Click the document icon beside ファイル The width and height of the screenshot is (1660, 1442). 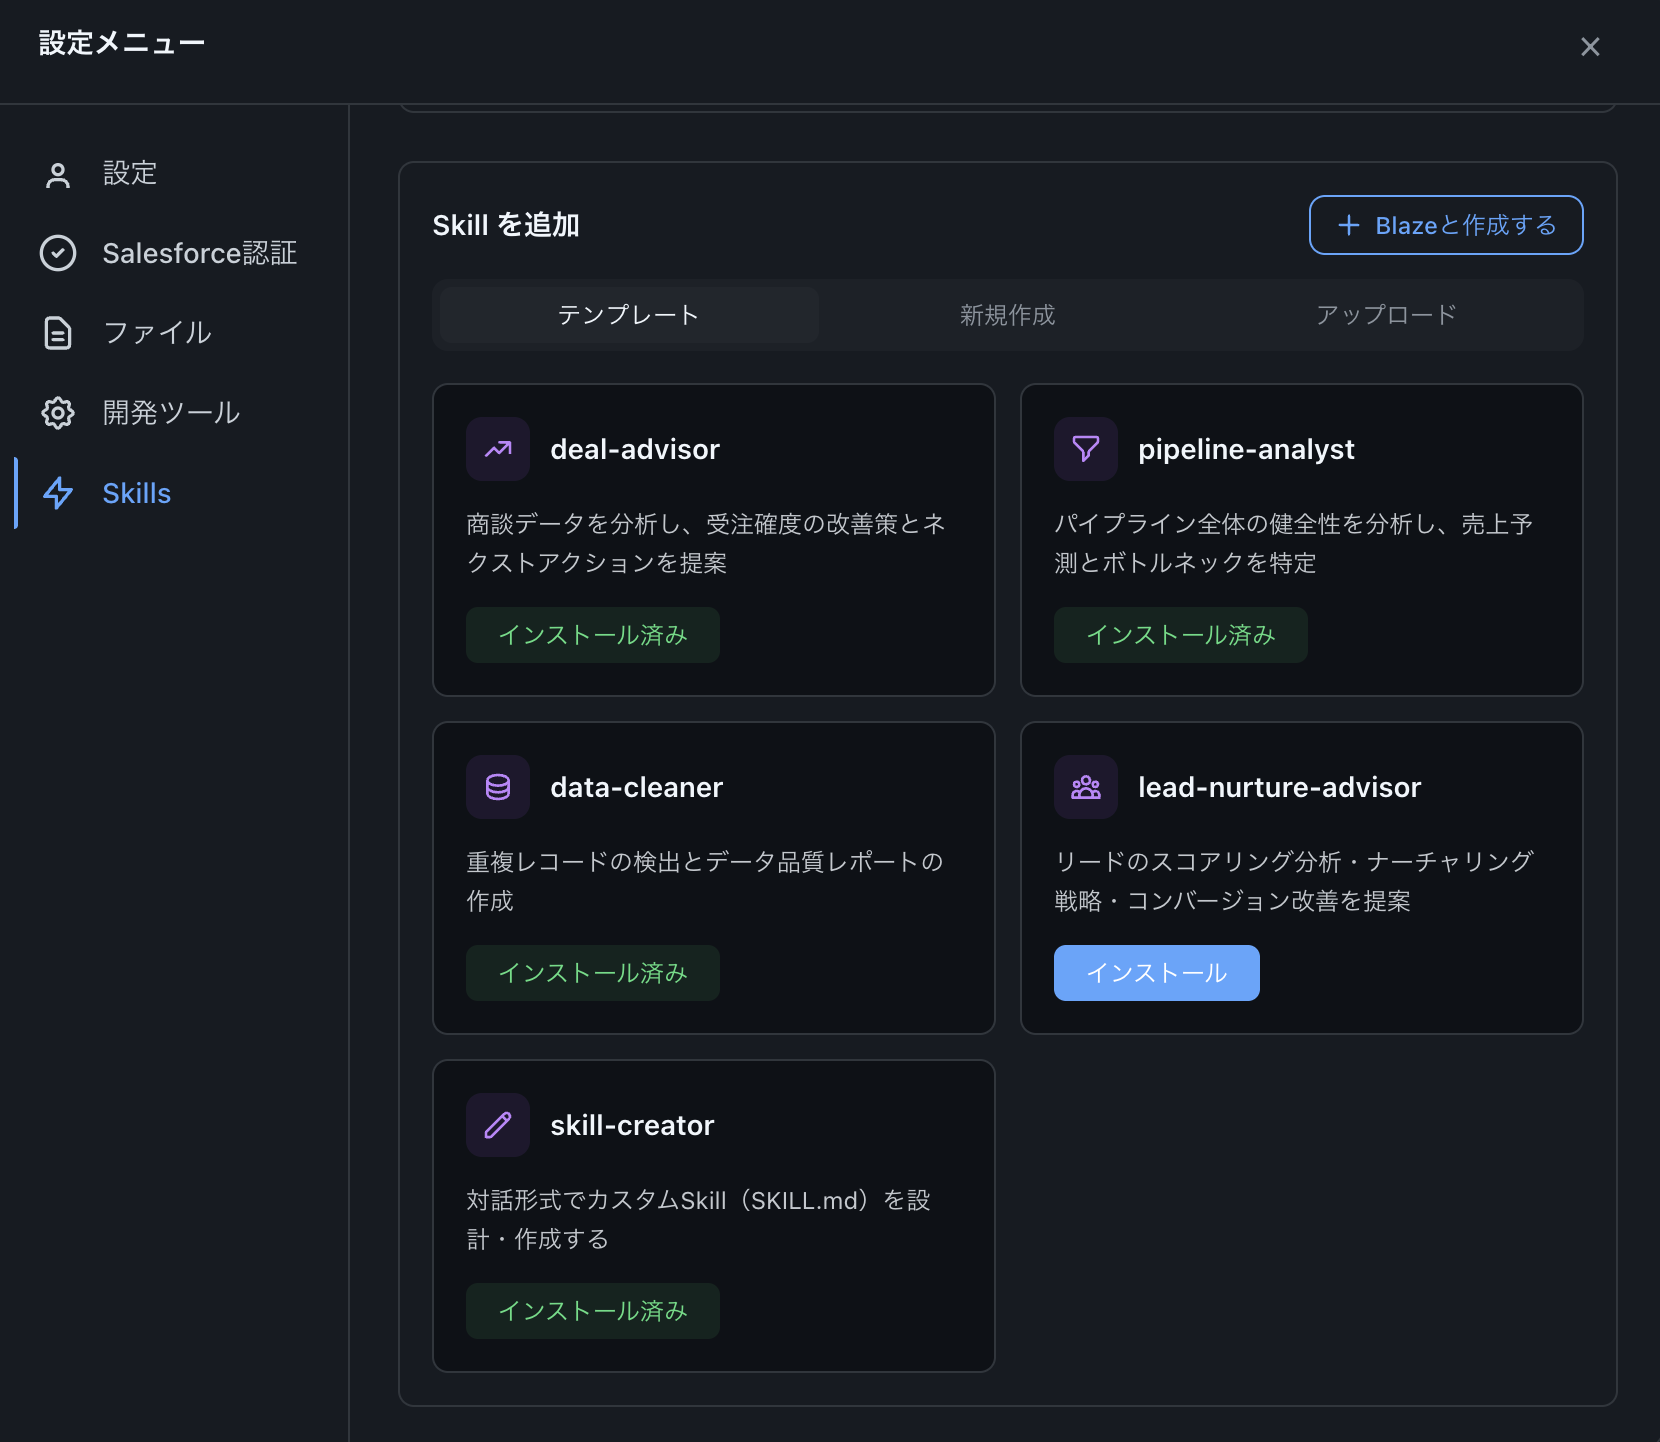[58, 333]
